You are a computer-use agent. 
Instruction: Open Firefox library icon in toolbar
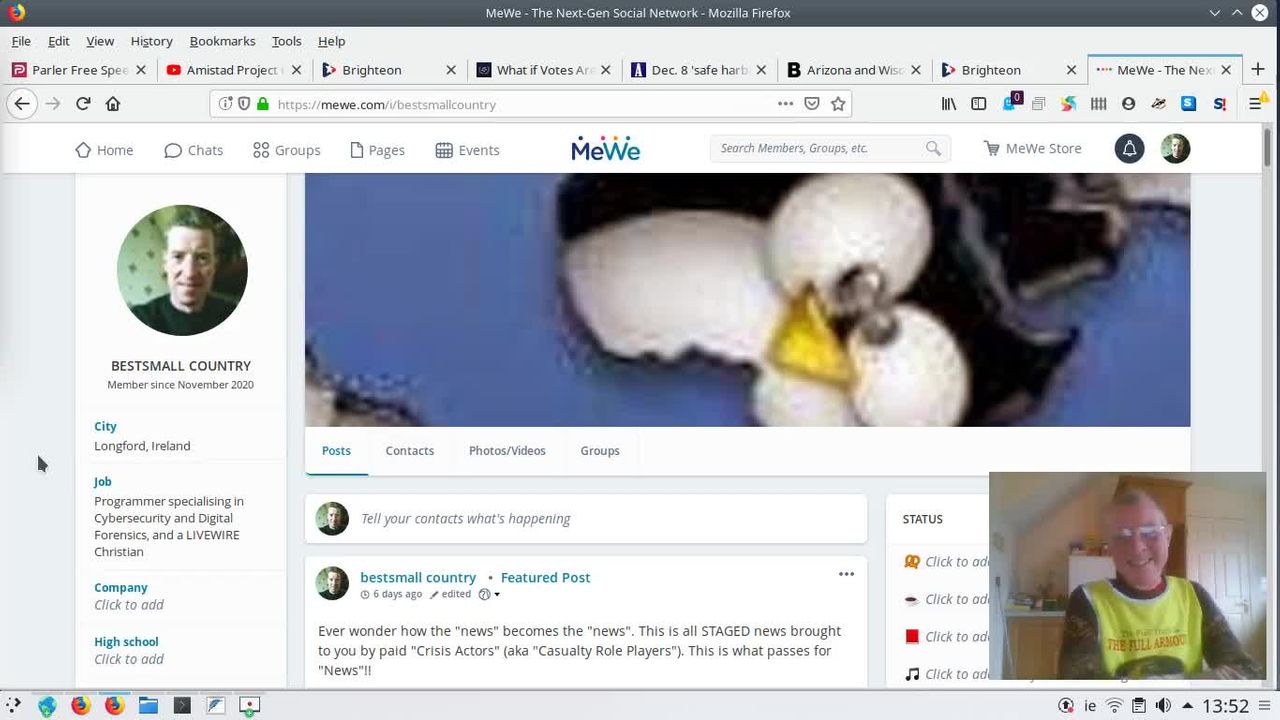coord(949,104)
